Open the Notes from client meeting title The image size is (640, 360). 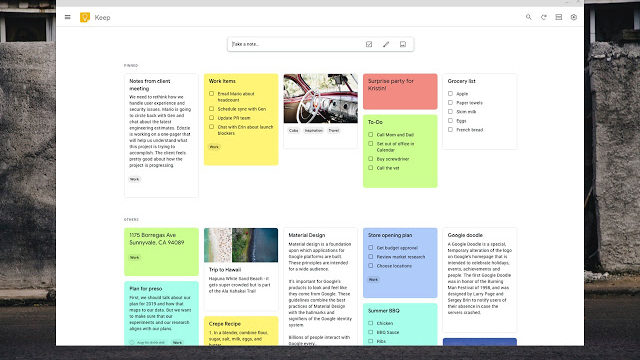click(x=150, y=84)
